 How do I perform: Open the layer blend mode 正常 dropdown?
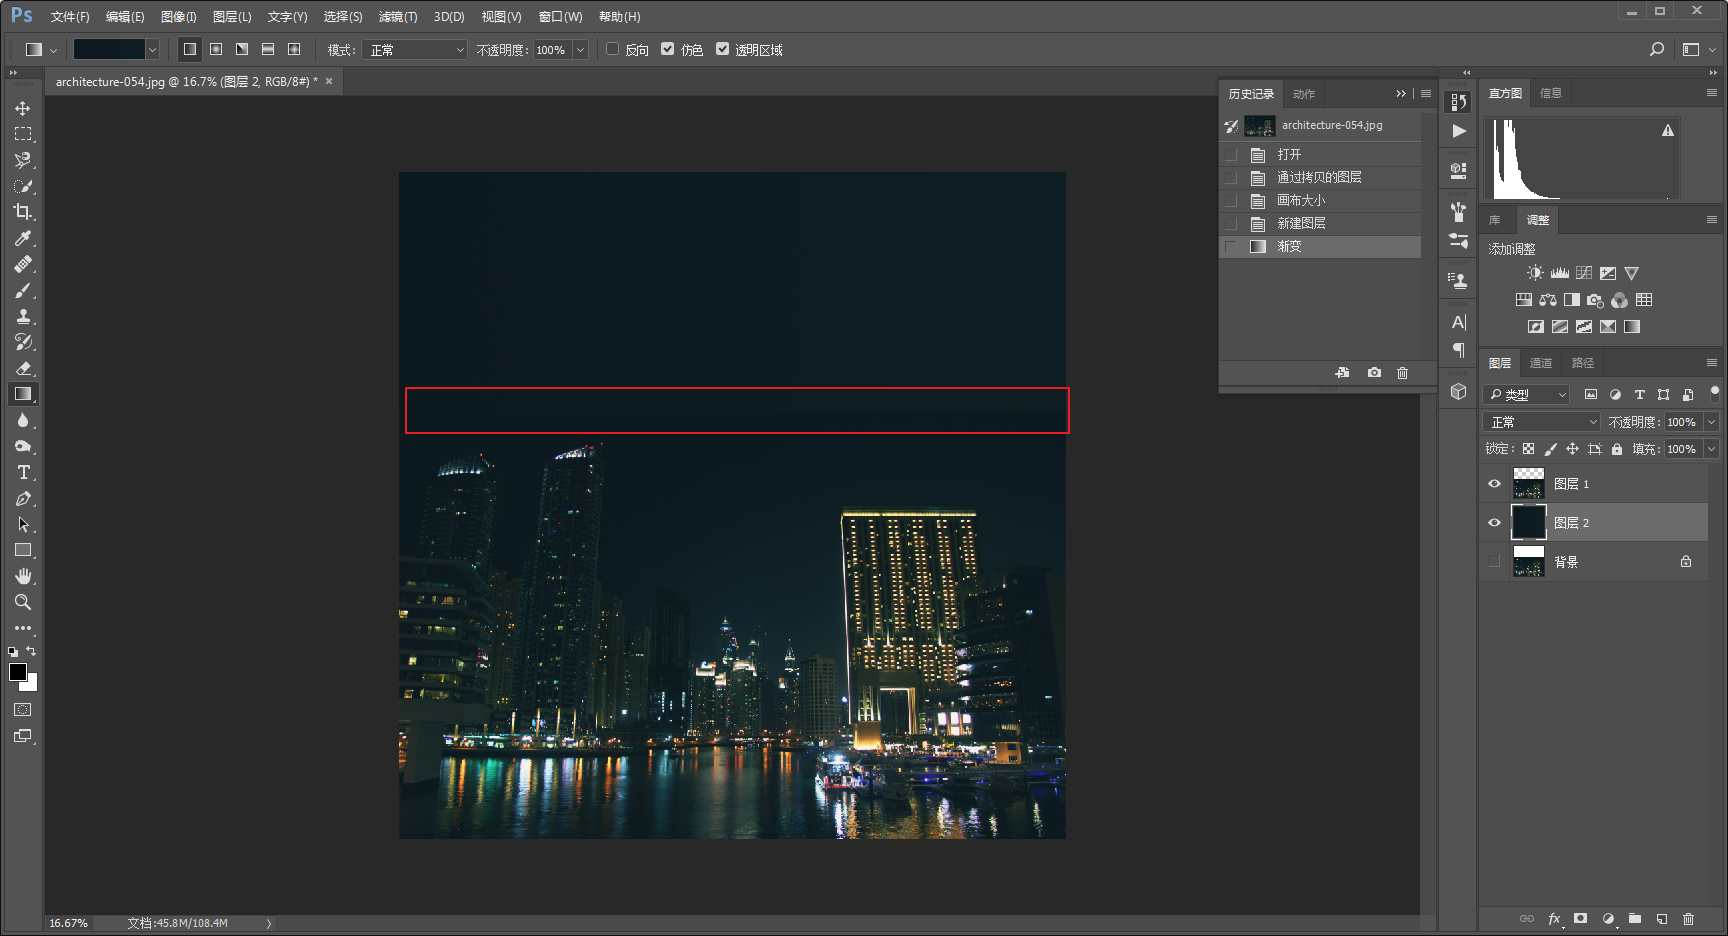click(x=1541, y=422)
